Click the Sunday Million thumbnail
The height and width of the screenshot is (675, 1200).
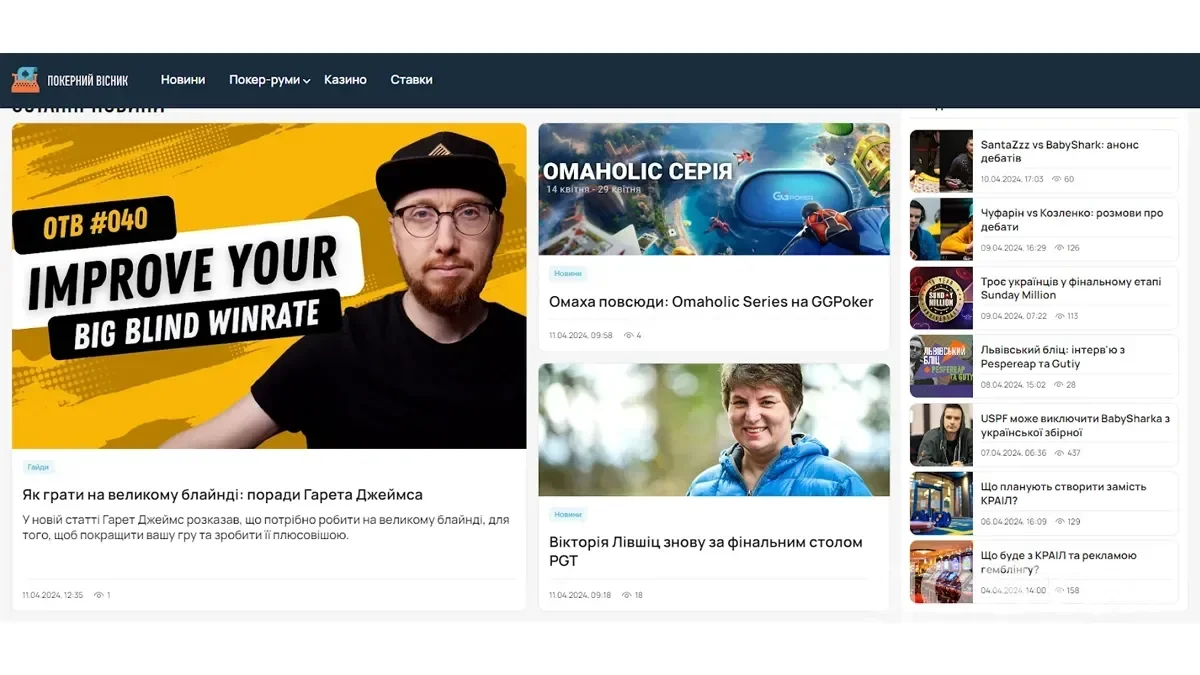[941, 298]
